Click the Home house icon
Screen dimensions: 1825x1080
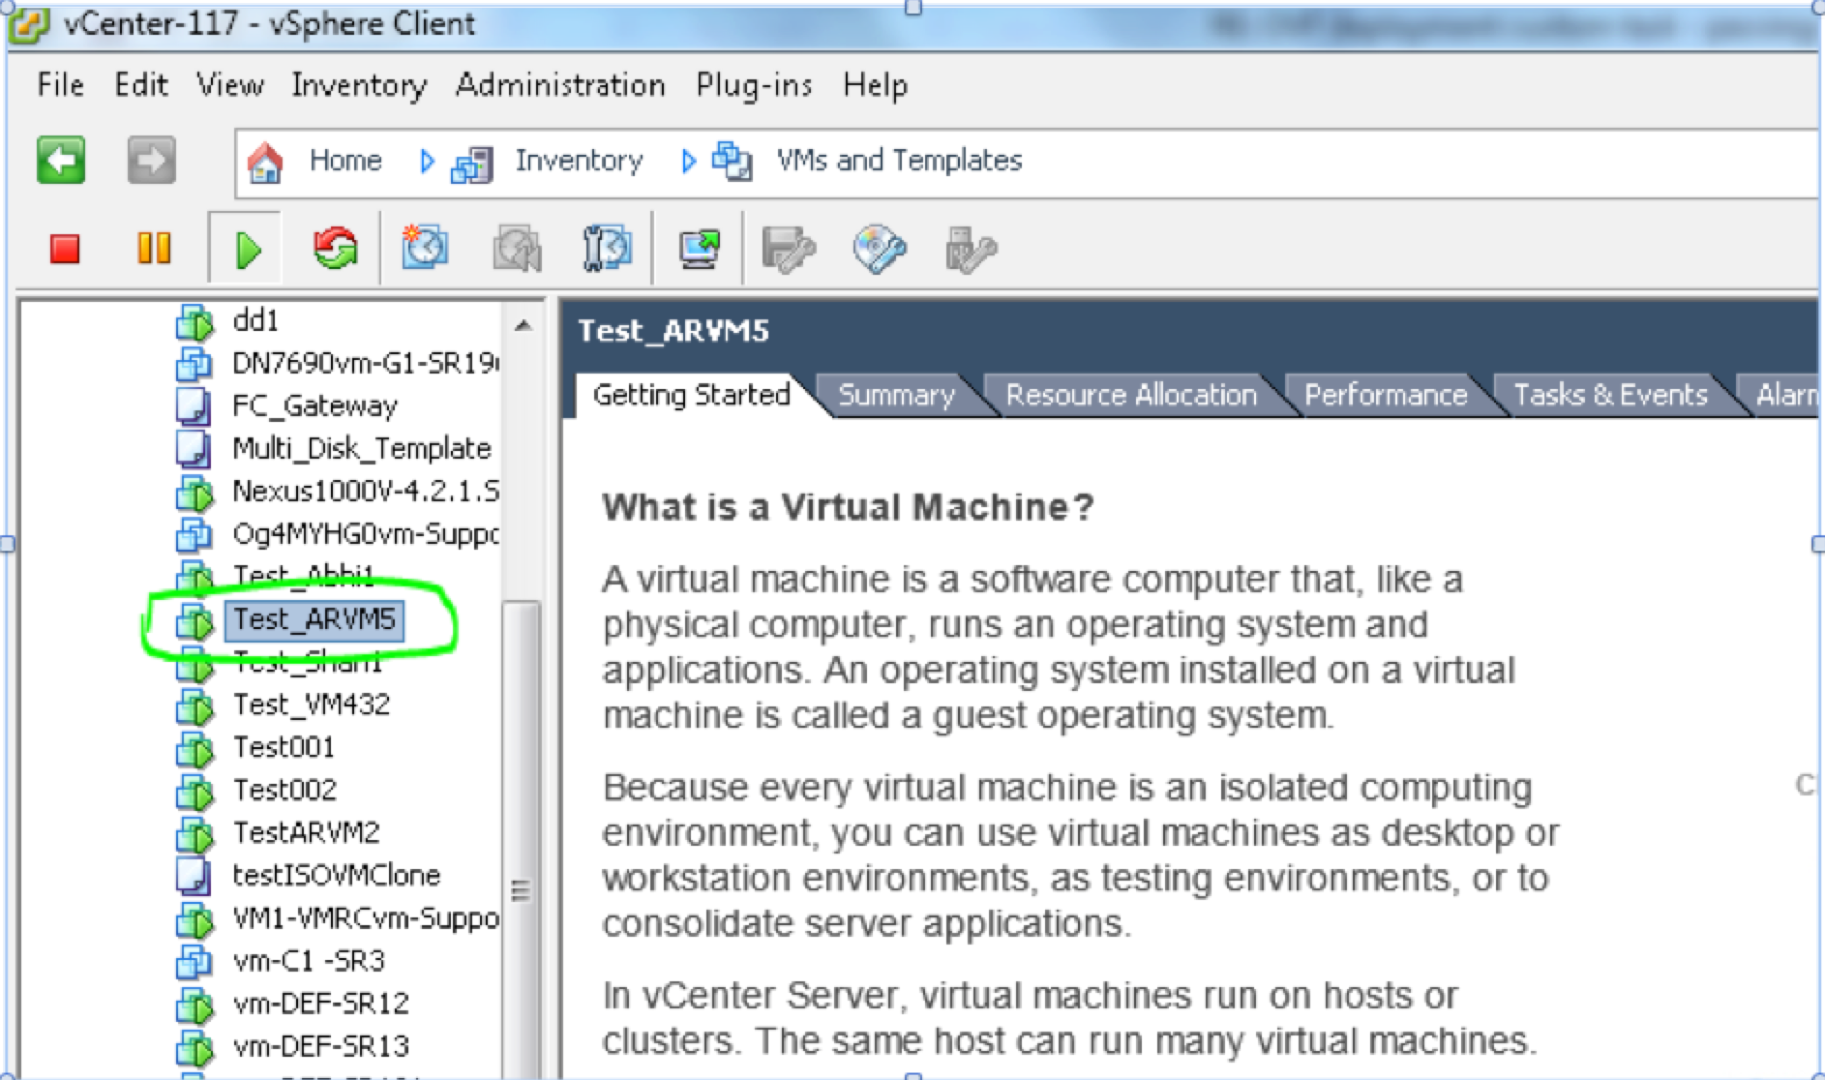(x=265, y=161)
